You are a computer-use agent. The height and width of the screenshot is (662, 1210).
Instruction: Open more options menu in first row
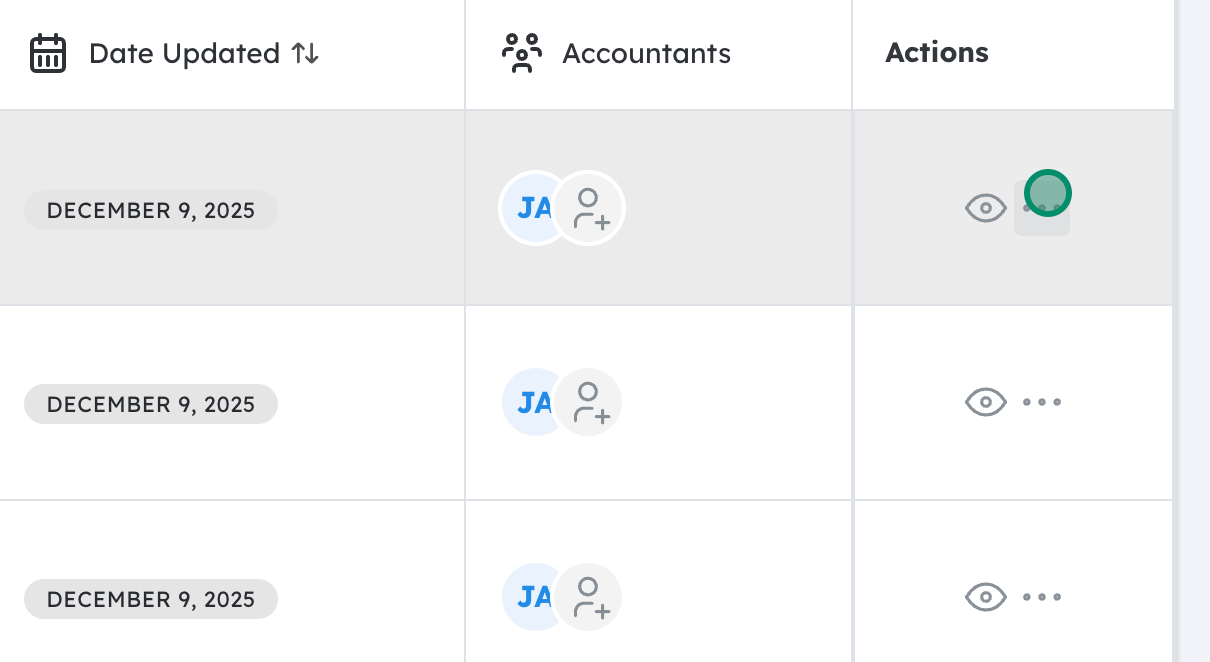pos(1042,208)
